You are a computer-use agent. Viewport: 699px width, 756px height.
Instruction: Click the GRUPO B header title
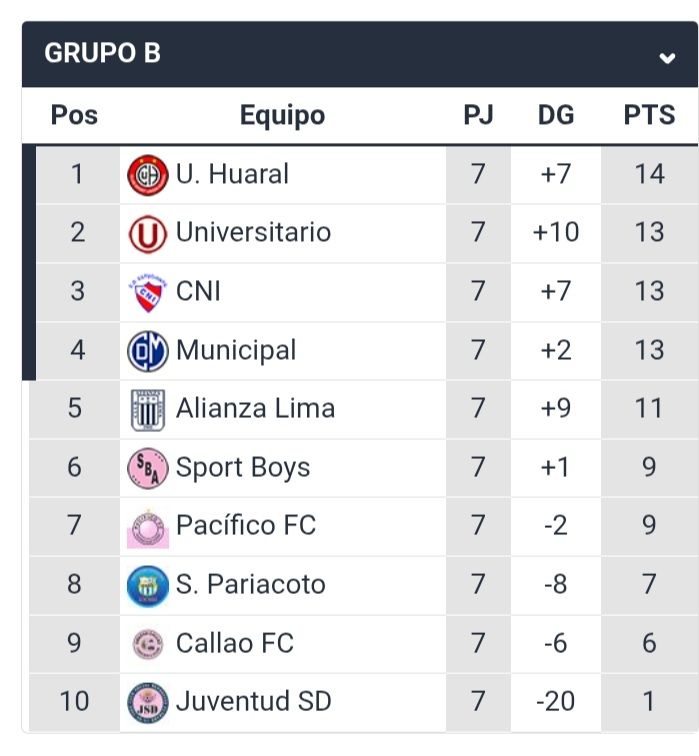pos(102,54)
